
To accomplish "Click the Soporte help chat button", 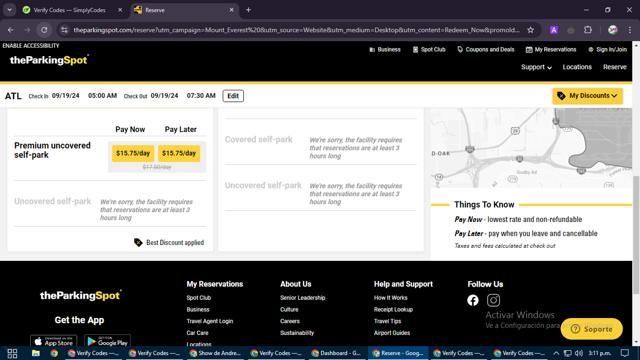I will pyautogui.click(x=591, y=329).
